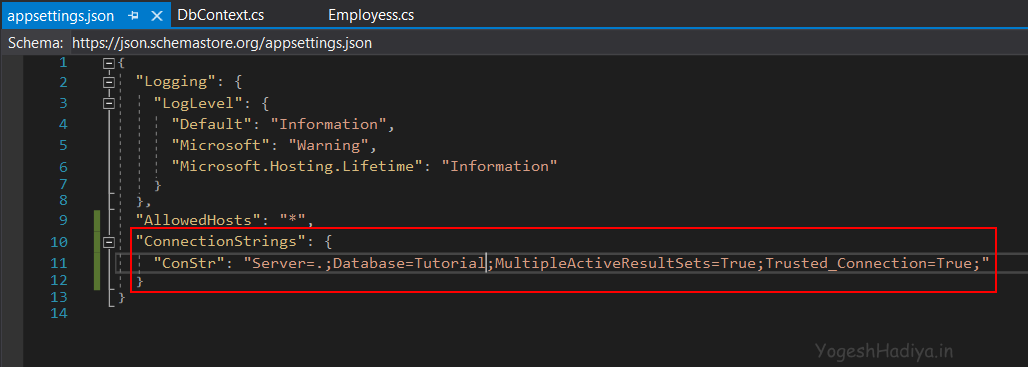Click the Schema label

point(35,44)
